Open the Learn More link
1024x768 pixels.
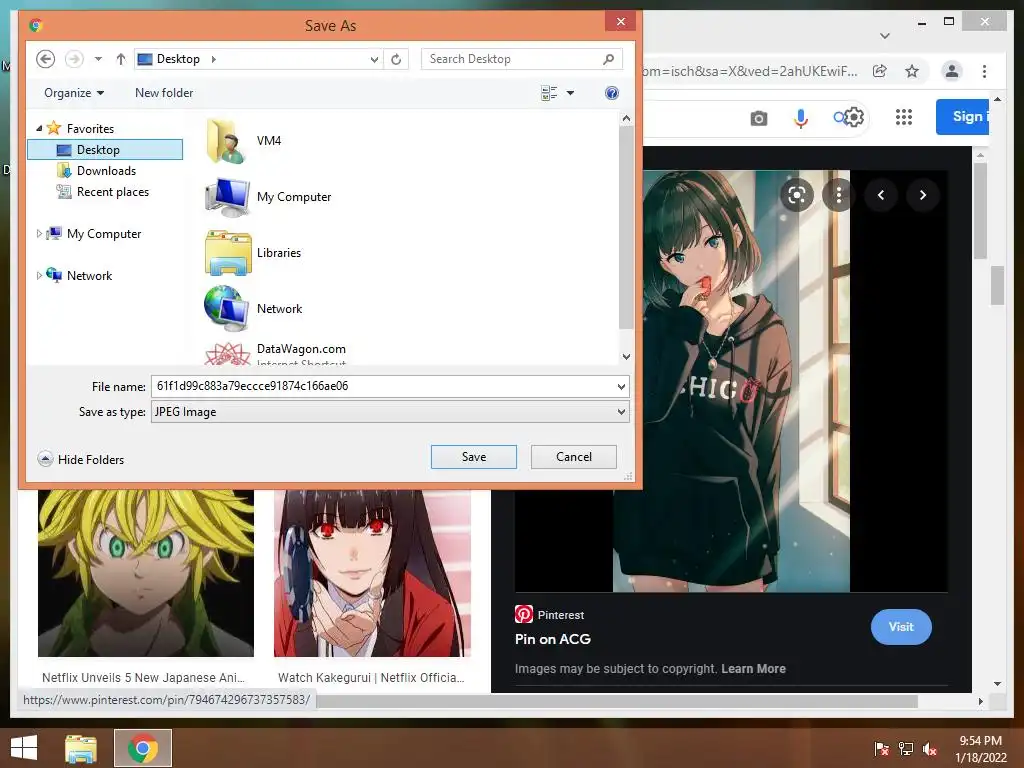753,669
